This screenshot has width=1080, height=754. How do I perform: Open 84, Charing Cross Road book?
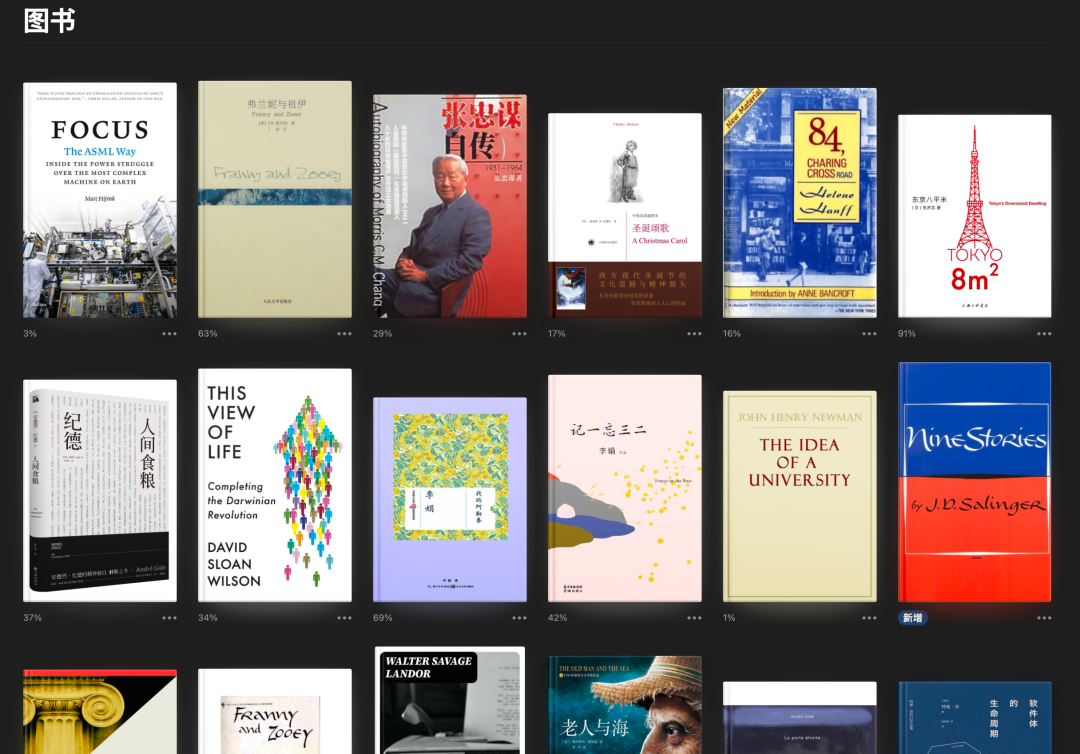pyautogui.click(x=800, y=203)
